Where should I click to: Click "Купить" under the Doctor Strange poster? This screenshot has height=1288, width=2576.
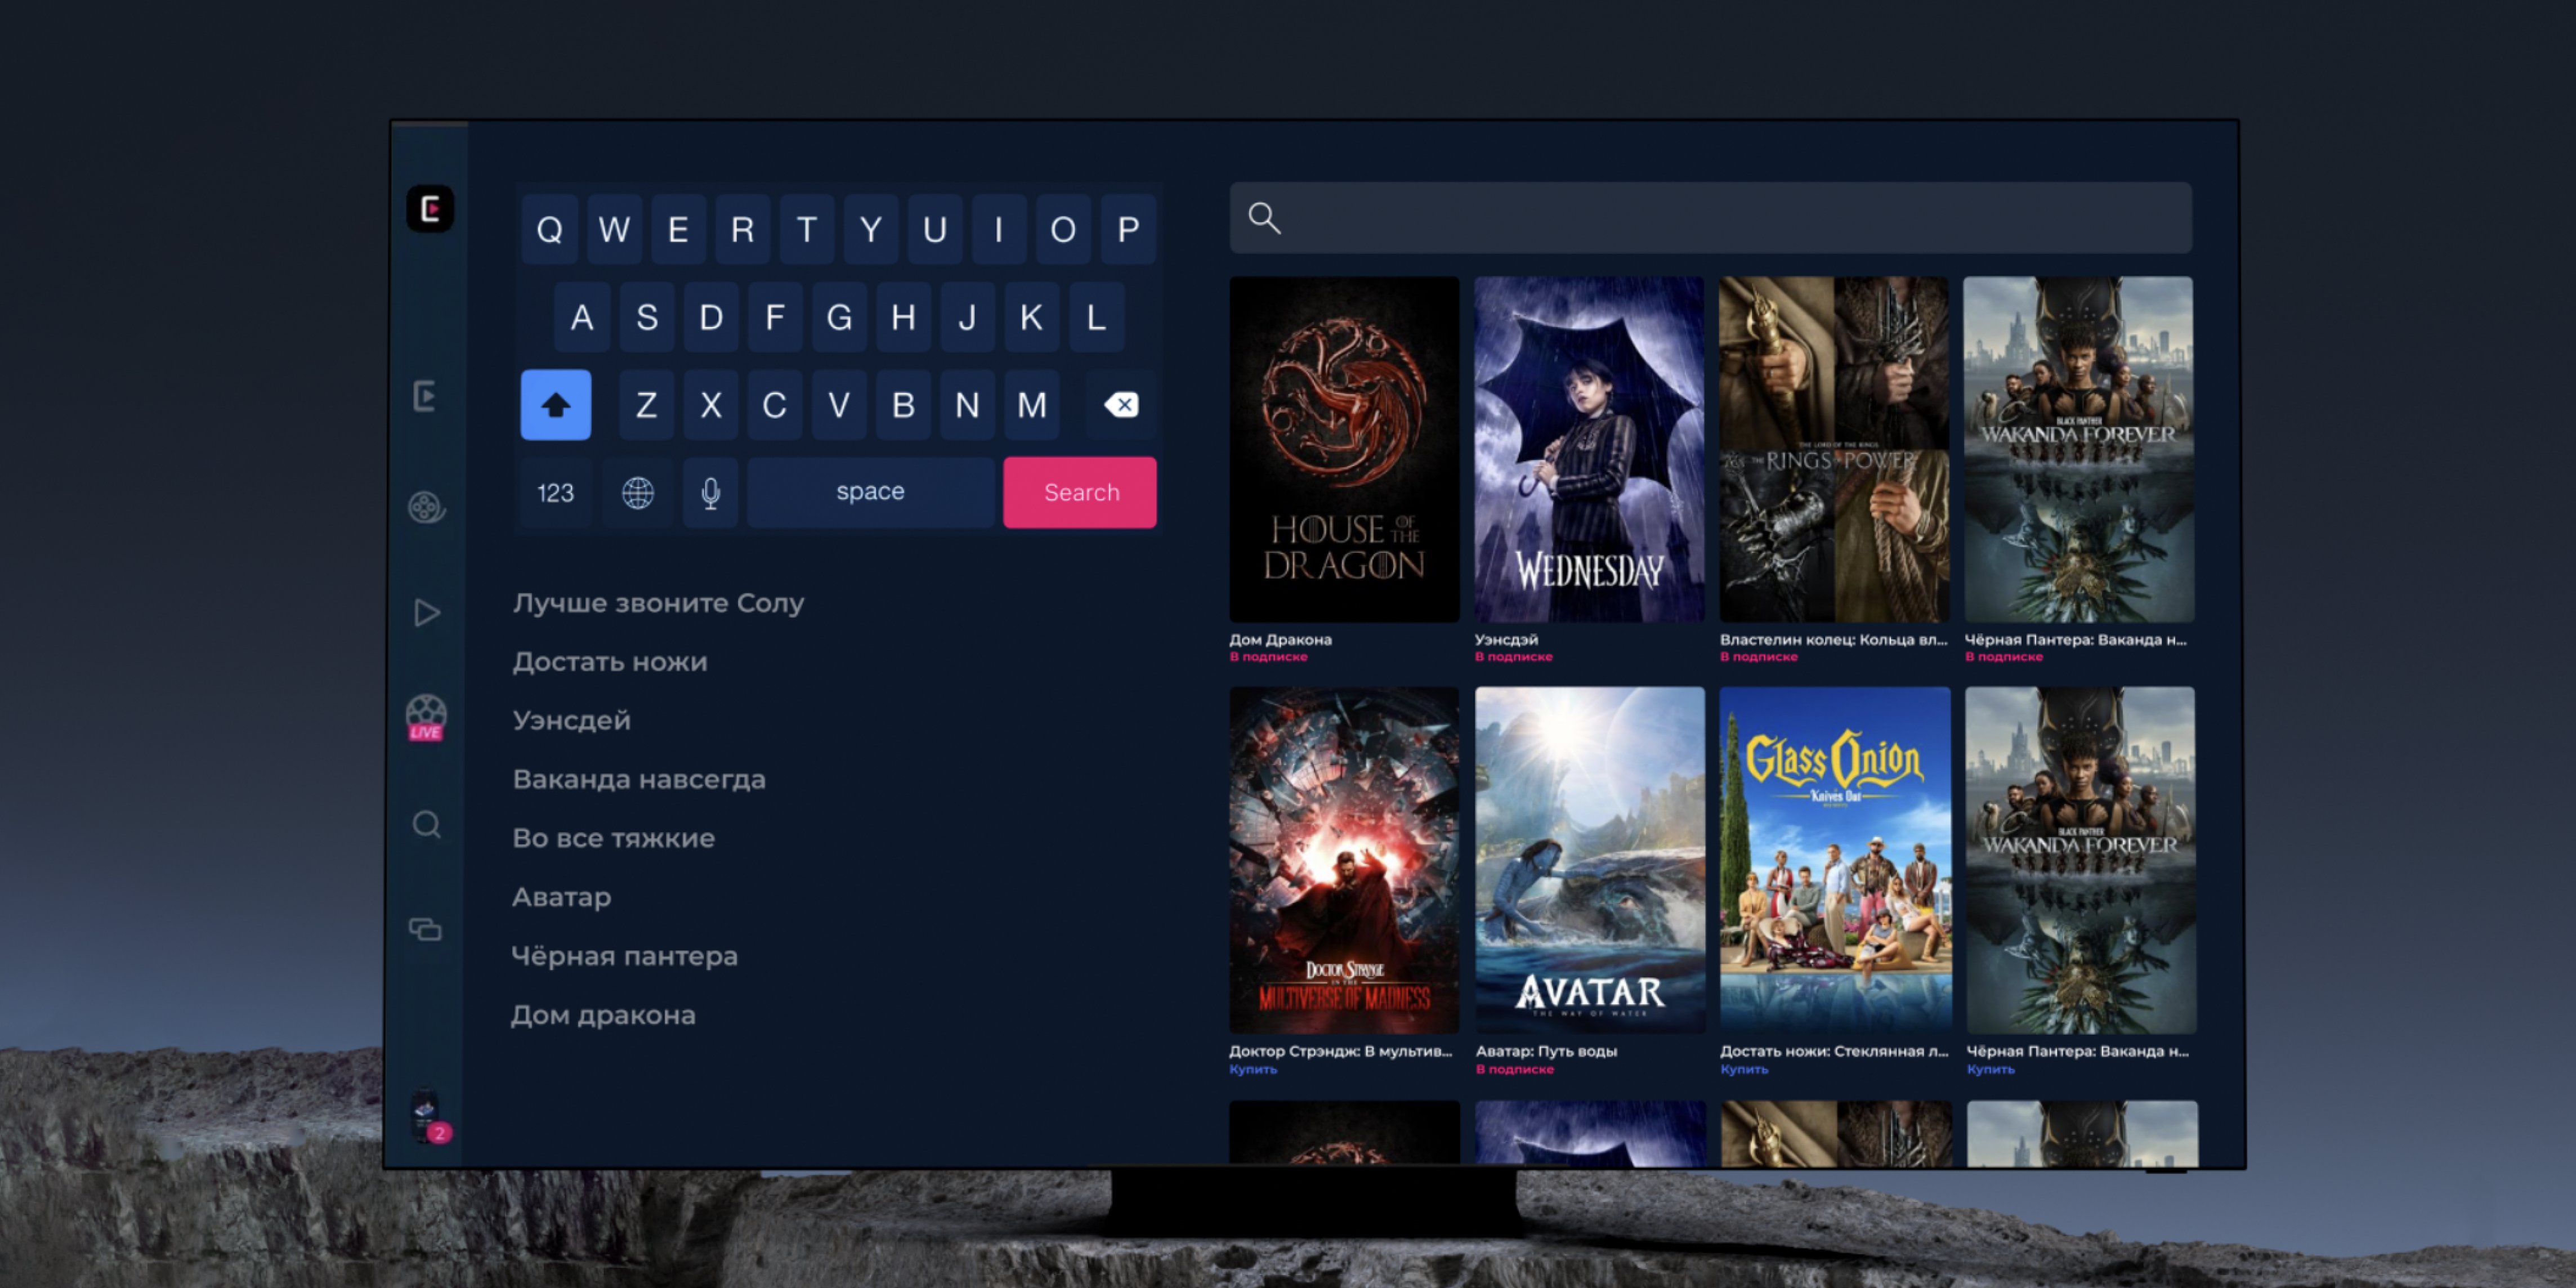pyautogui.click(x=1253, y=1070)
